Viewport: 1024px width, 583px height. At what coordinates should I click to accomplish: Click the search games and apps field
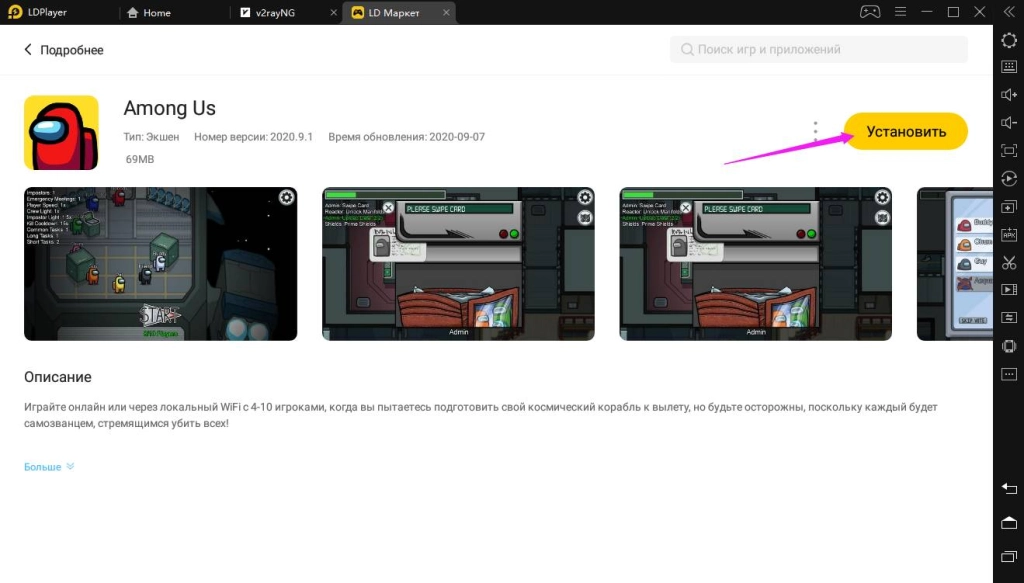[x=818, y=50]
